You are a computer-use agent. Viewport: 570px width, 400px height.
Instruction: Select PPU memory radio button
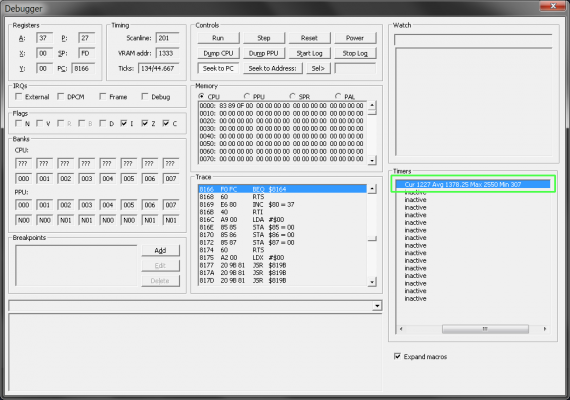[247, 96]
